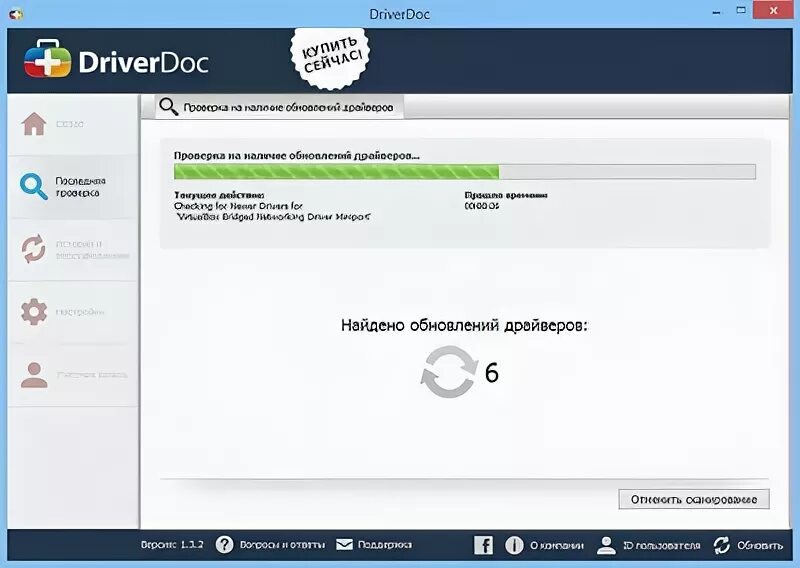Minimize the DriverDoc window

(717, 12)
